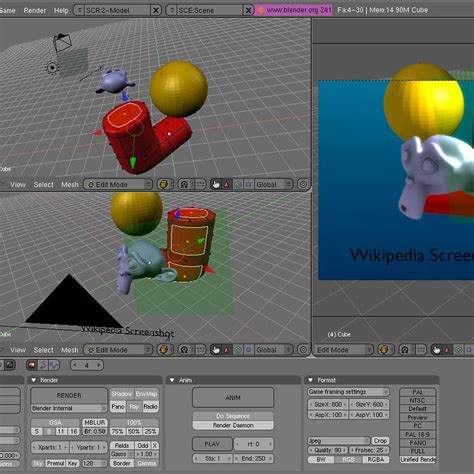Toggle the 3D manipulator hand icon in upper viewport

[x=216, y=184]
